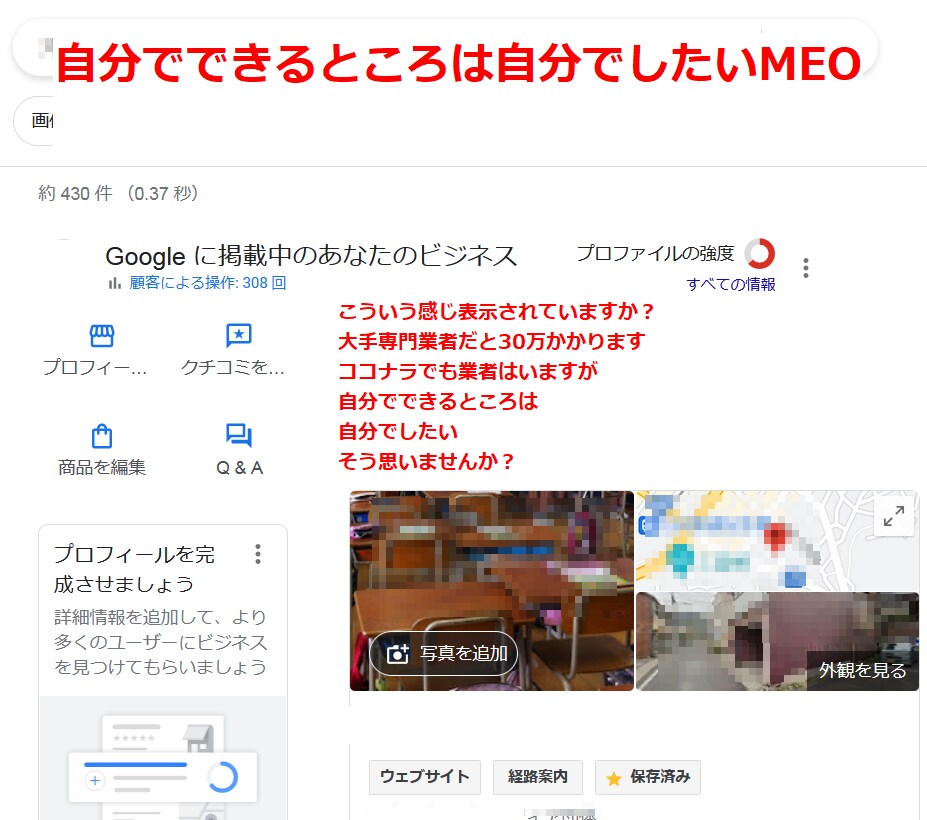Open the three-dot menu near プロファイルの強度
The height and width of the screenshot is (820, 927).
tap(805, 267)
